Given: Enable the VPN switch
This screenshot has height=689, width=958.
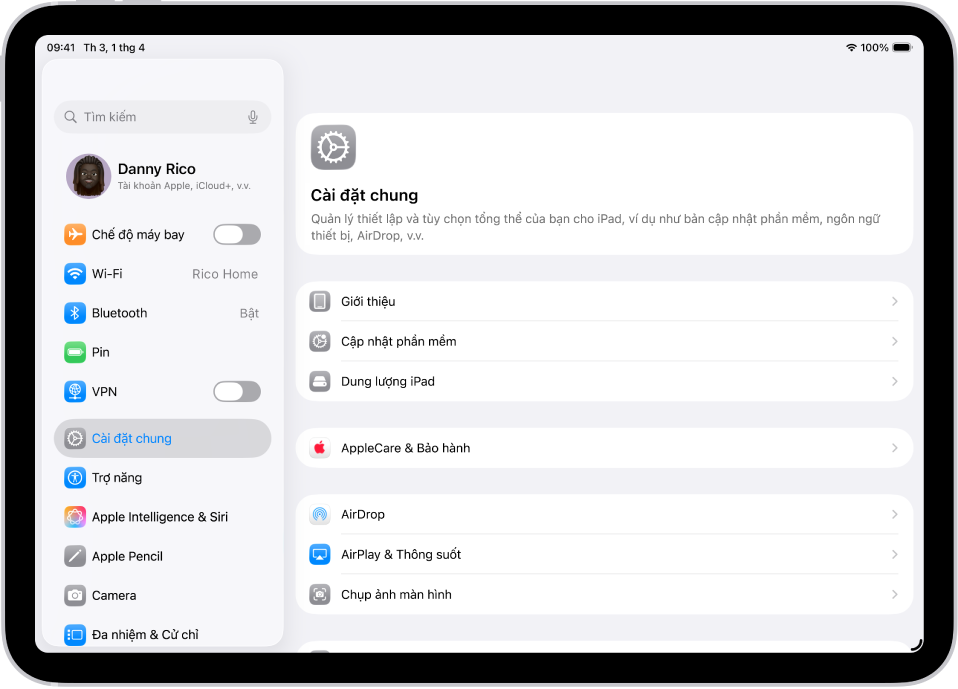Looking at the screenshot, I should (x=236, y=391).
